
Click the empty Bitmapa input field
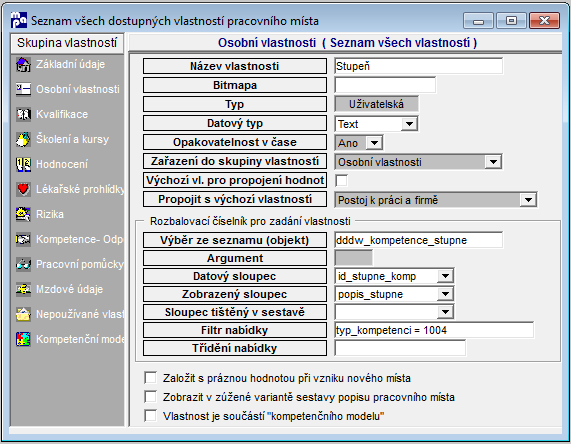385,85
